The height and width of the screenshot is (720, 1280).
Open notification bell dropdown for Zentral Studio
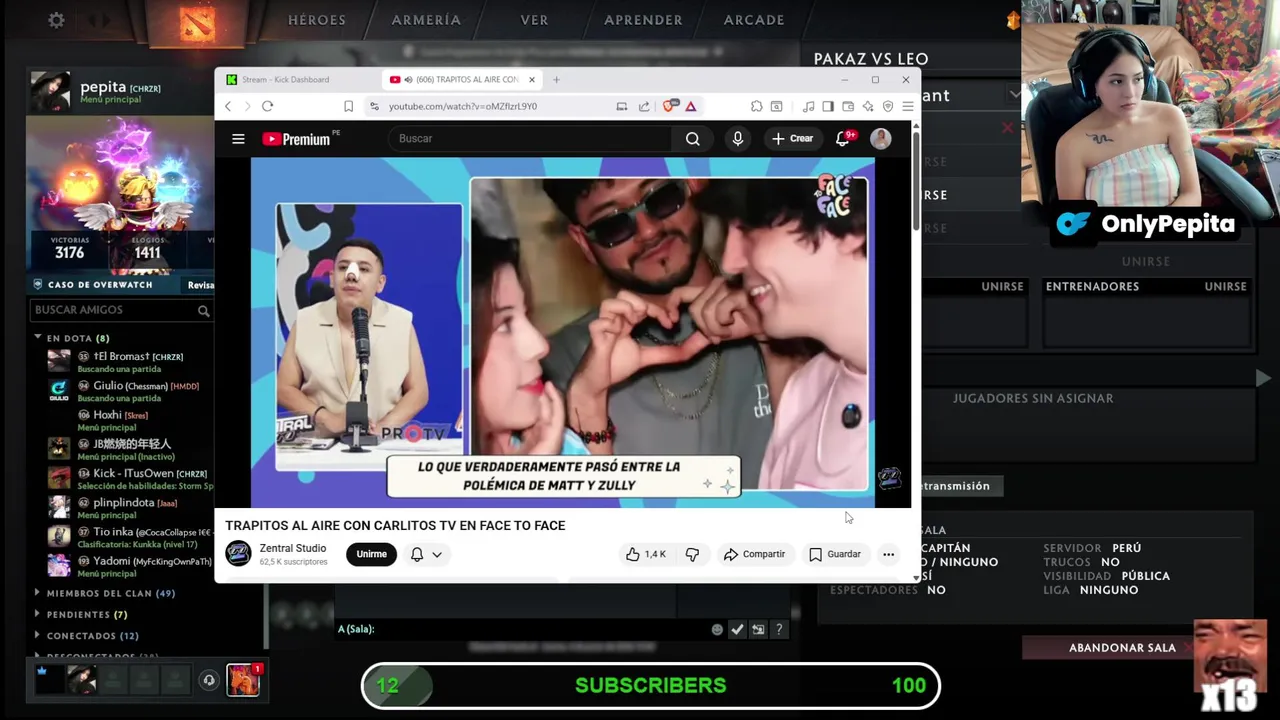[x=426, y=554]
